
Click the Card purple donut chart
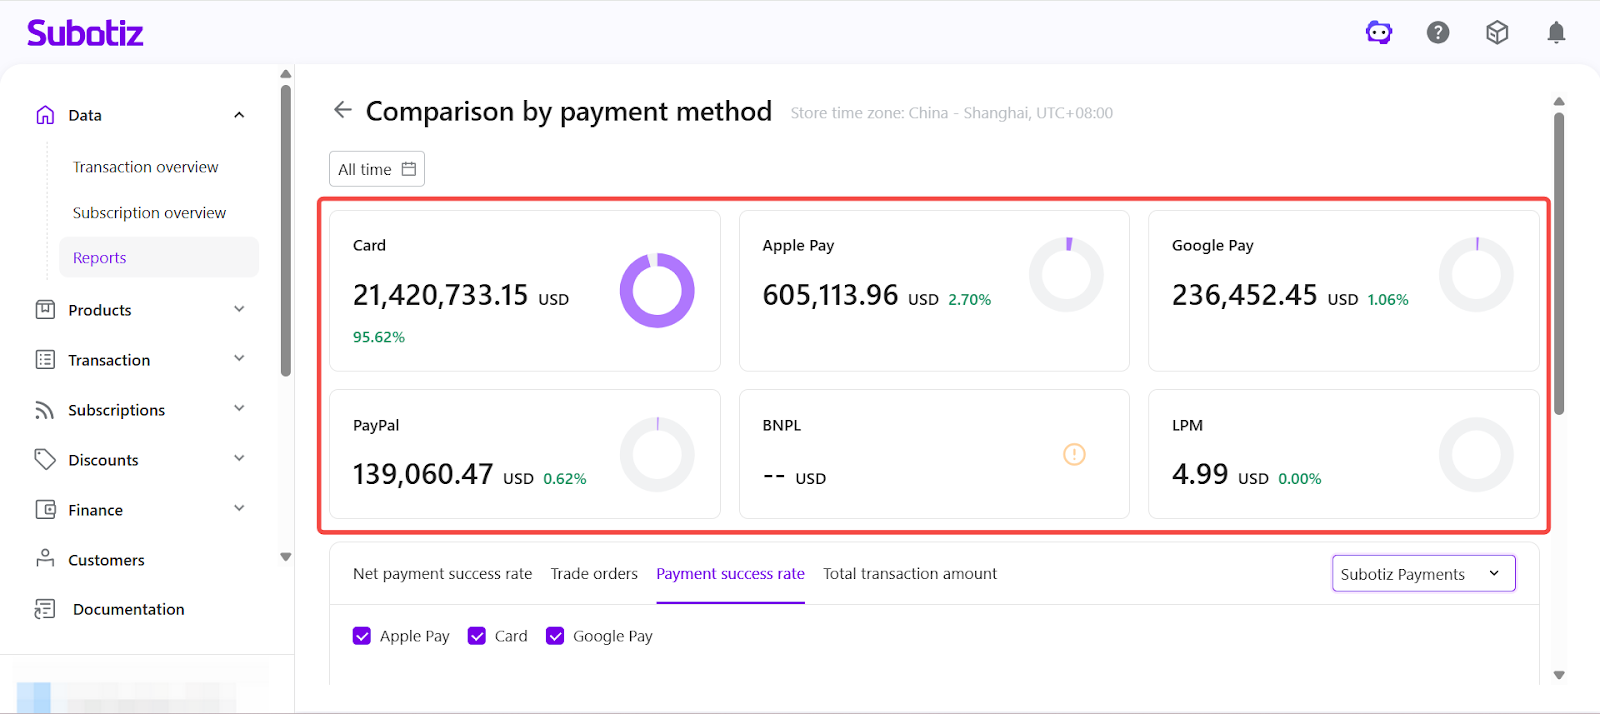point(657,290)
